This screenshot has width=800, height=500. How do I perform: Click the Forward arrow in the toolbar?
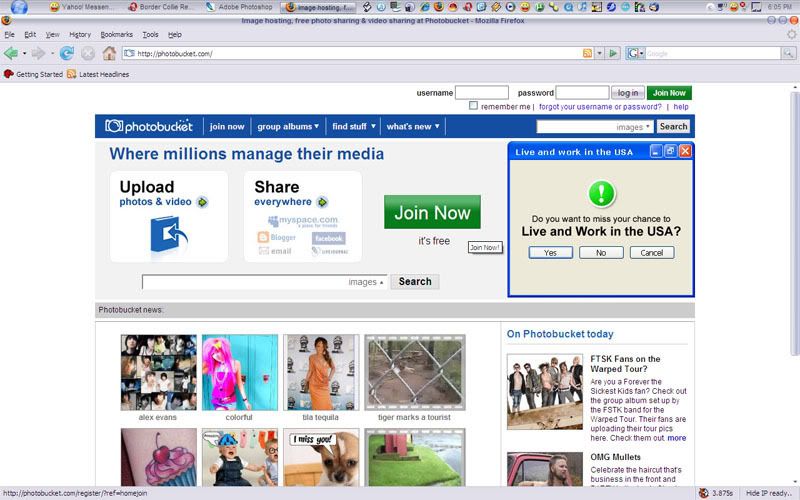pos(38,53)
